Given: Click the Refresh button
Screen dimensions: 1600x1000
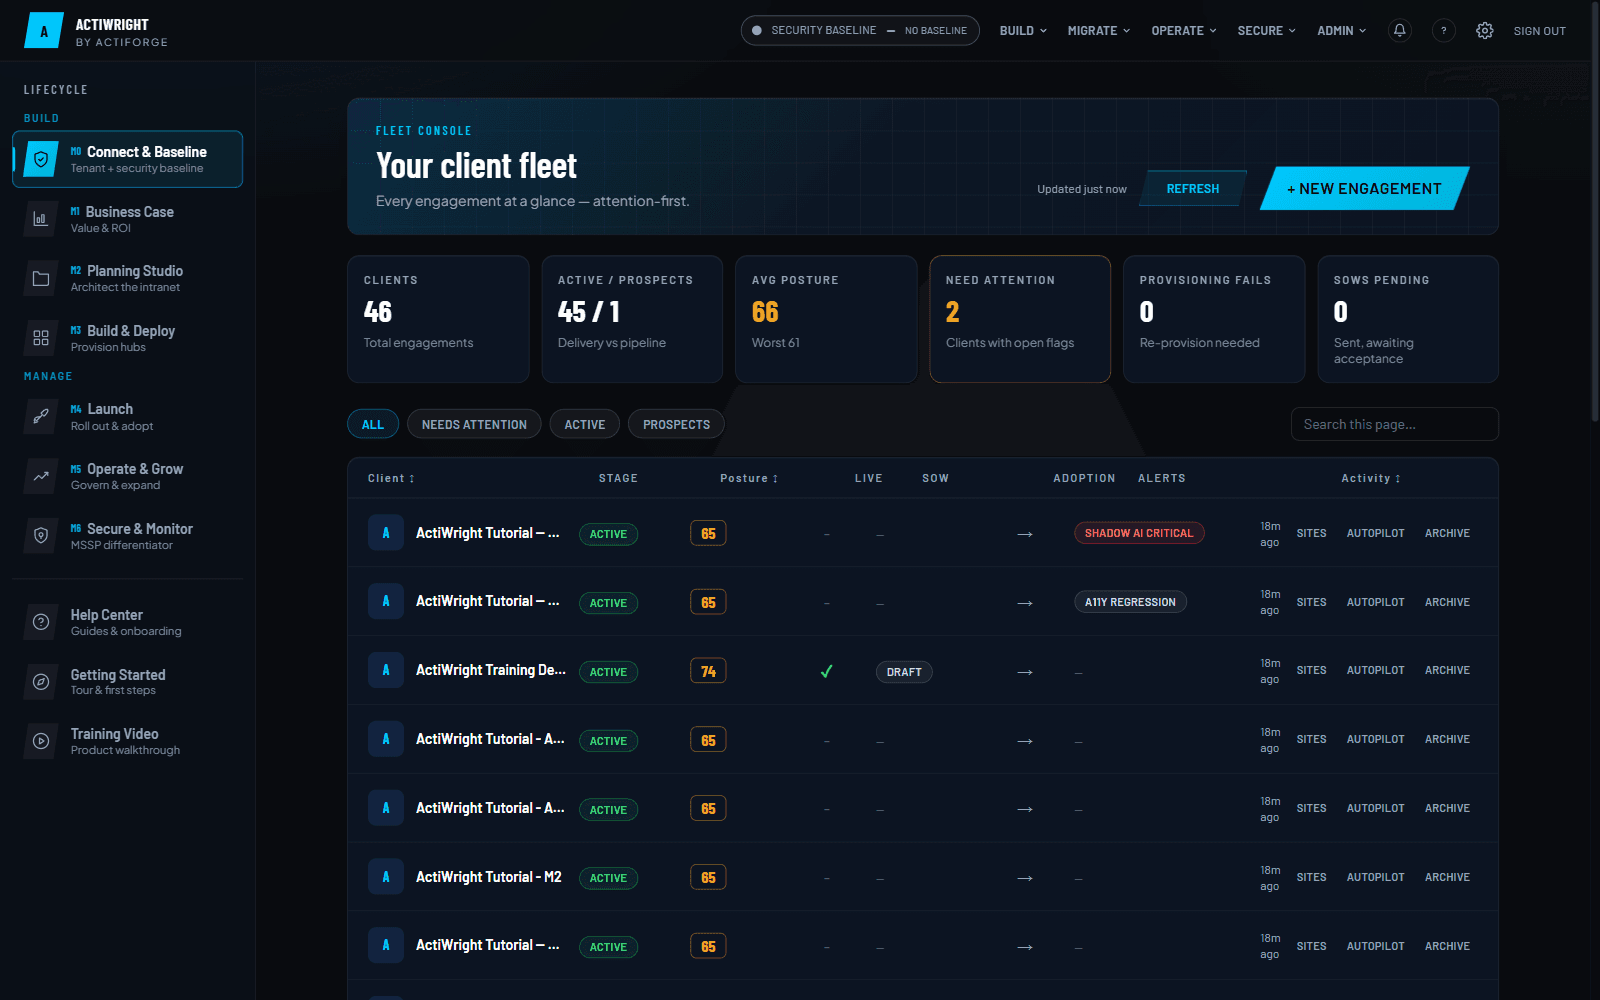Looking at the screenshot, I should [x=1193, y=189].
